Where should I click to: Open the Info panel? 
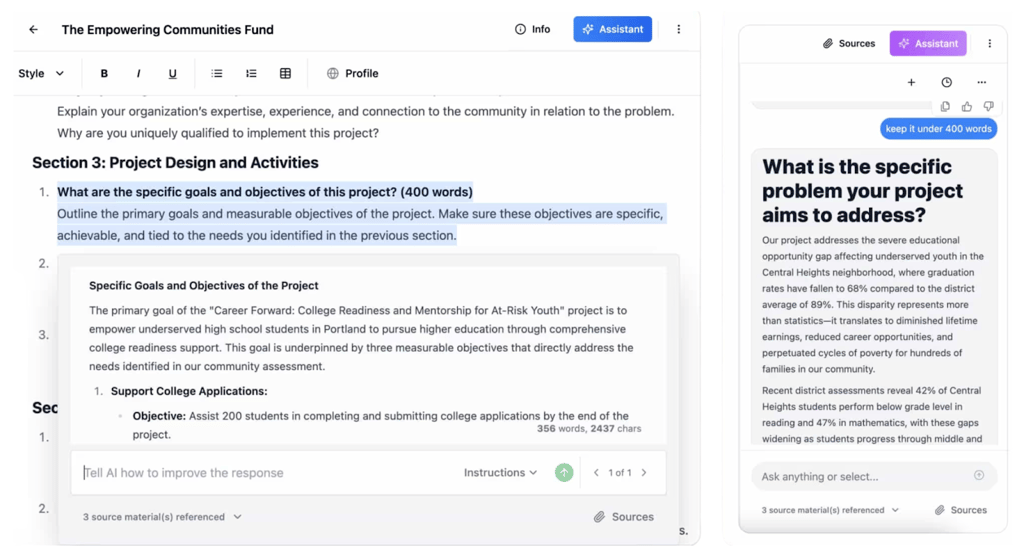(x=532, y=29)
